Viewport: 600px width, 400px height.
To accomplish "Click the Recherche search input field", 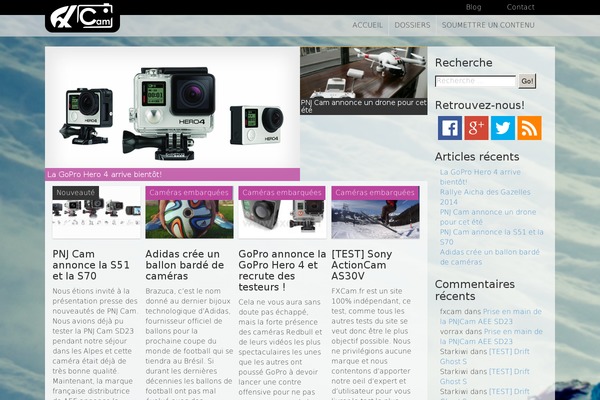I will click(475, 81).
